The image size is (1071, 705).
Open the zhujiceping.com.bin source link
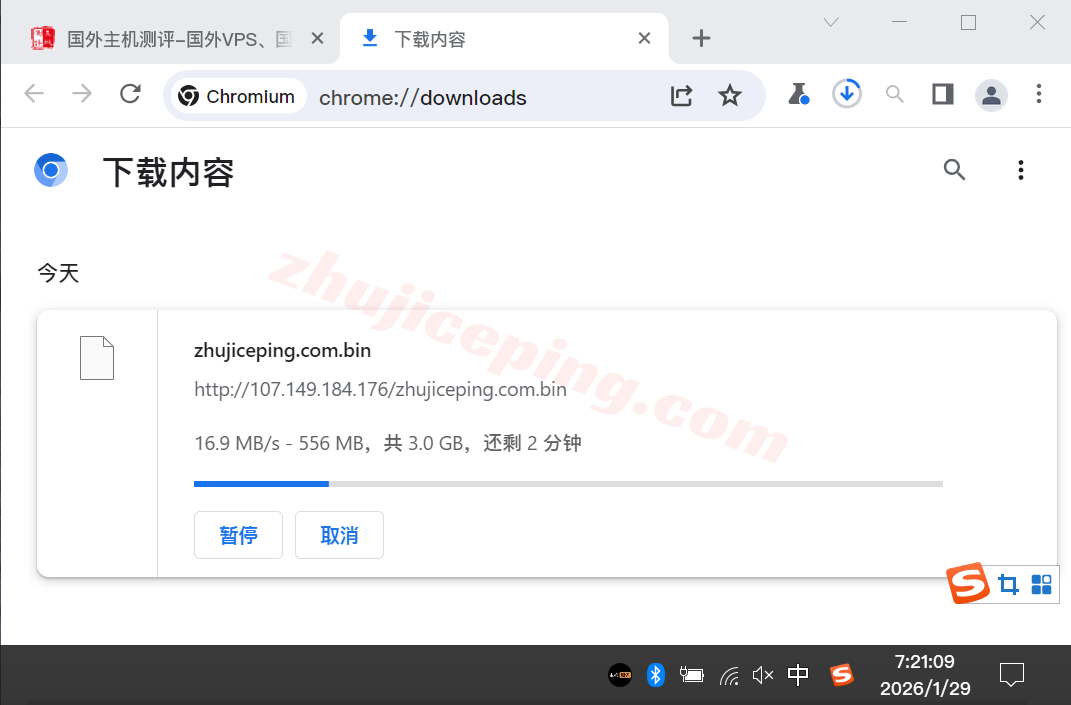(x=380, y=389)
